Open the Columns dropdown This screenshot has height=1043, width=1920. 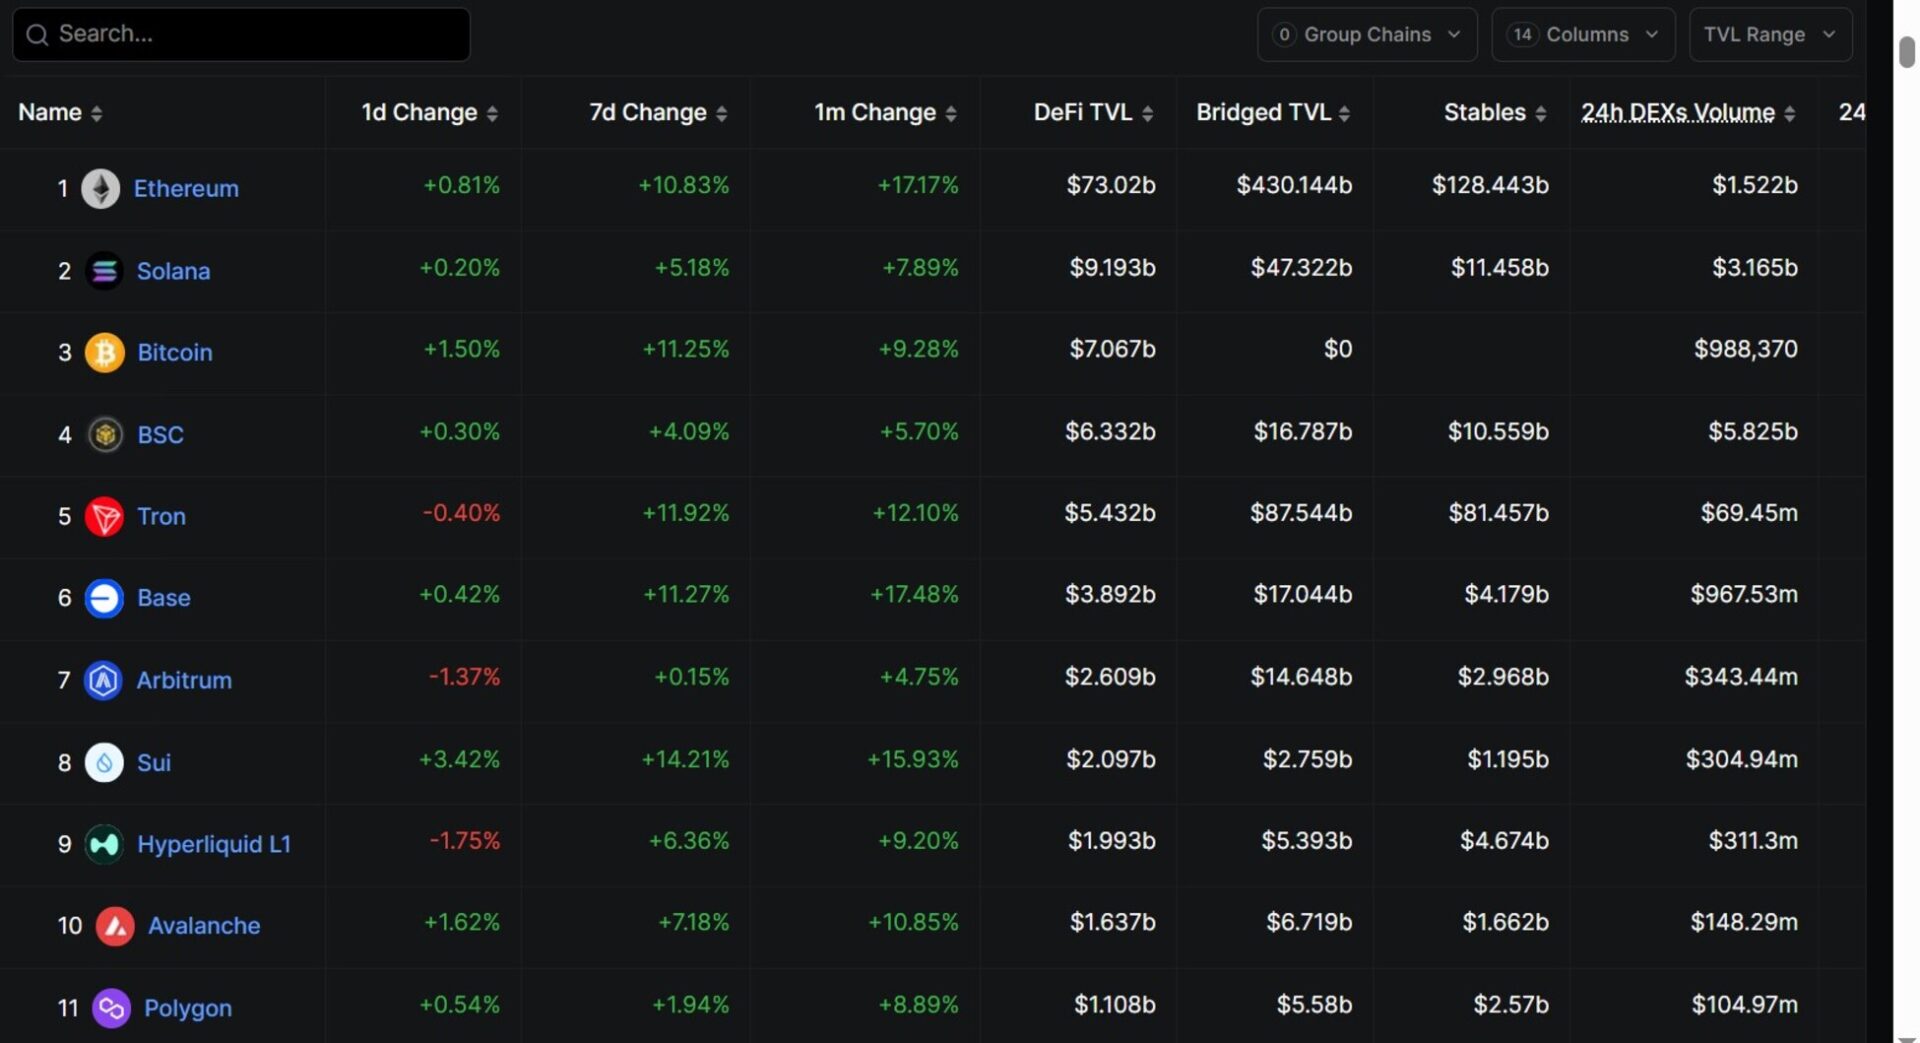tap(1583, 34)
